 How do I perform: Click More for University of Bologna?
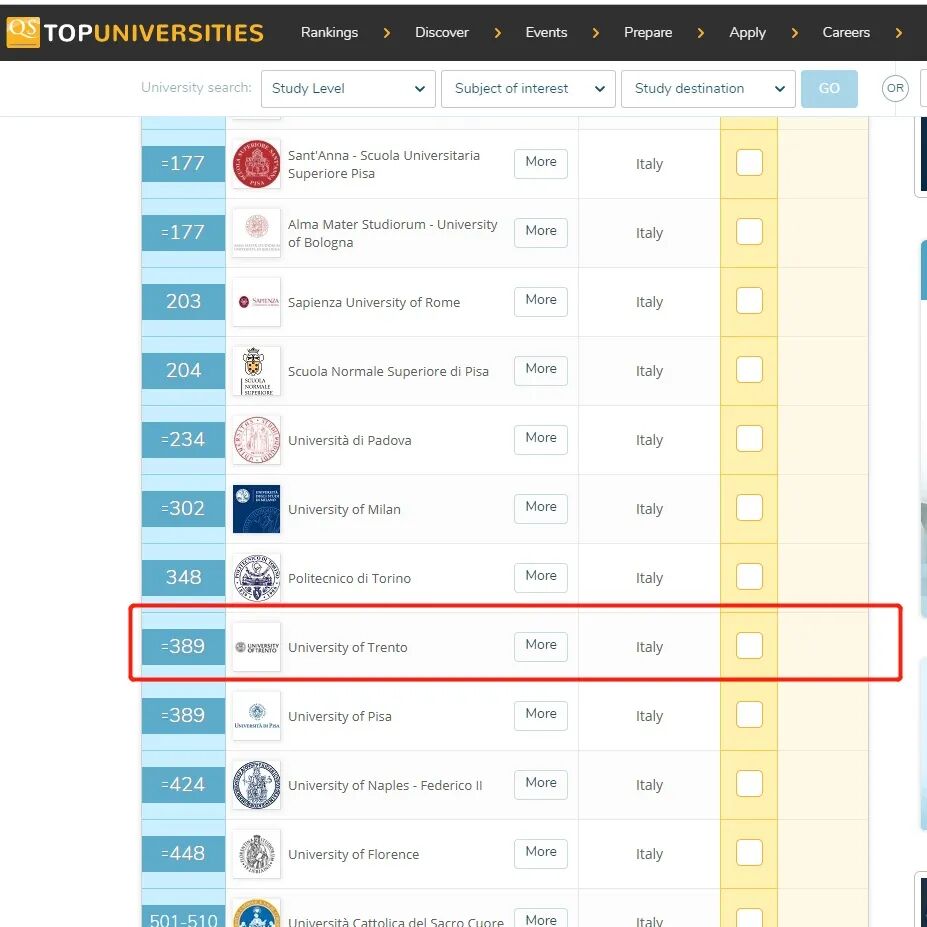(x=540, y=232)
